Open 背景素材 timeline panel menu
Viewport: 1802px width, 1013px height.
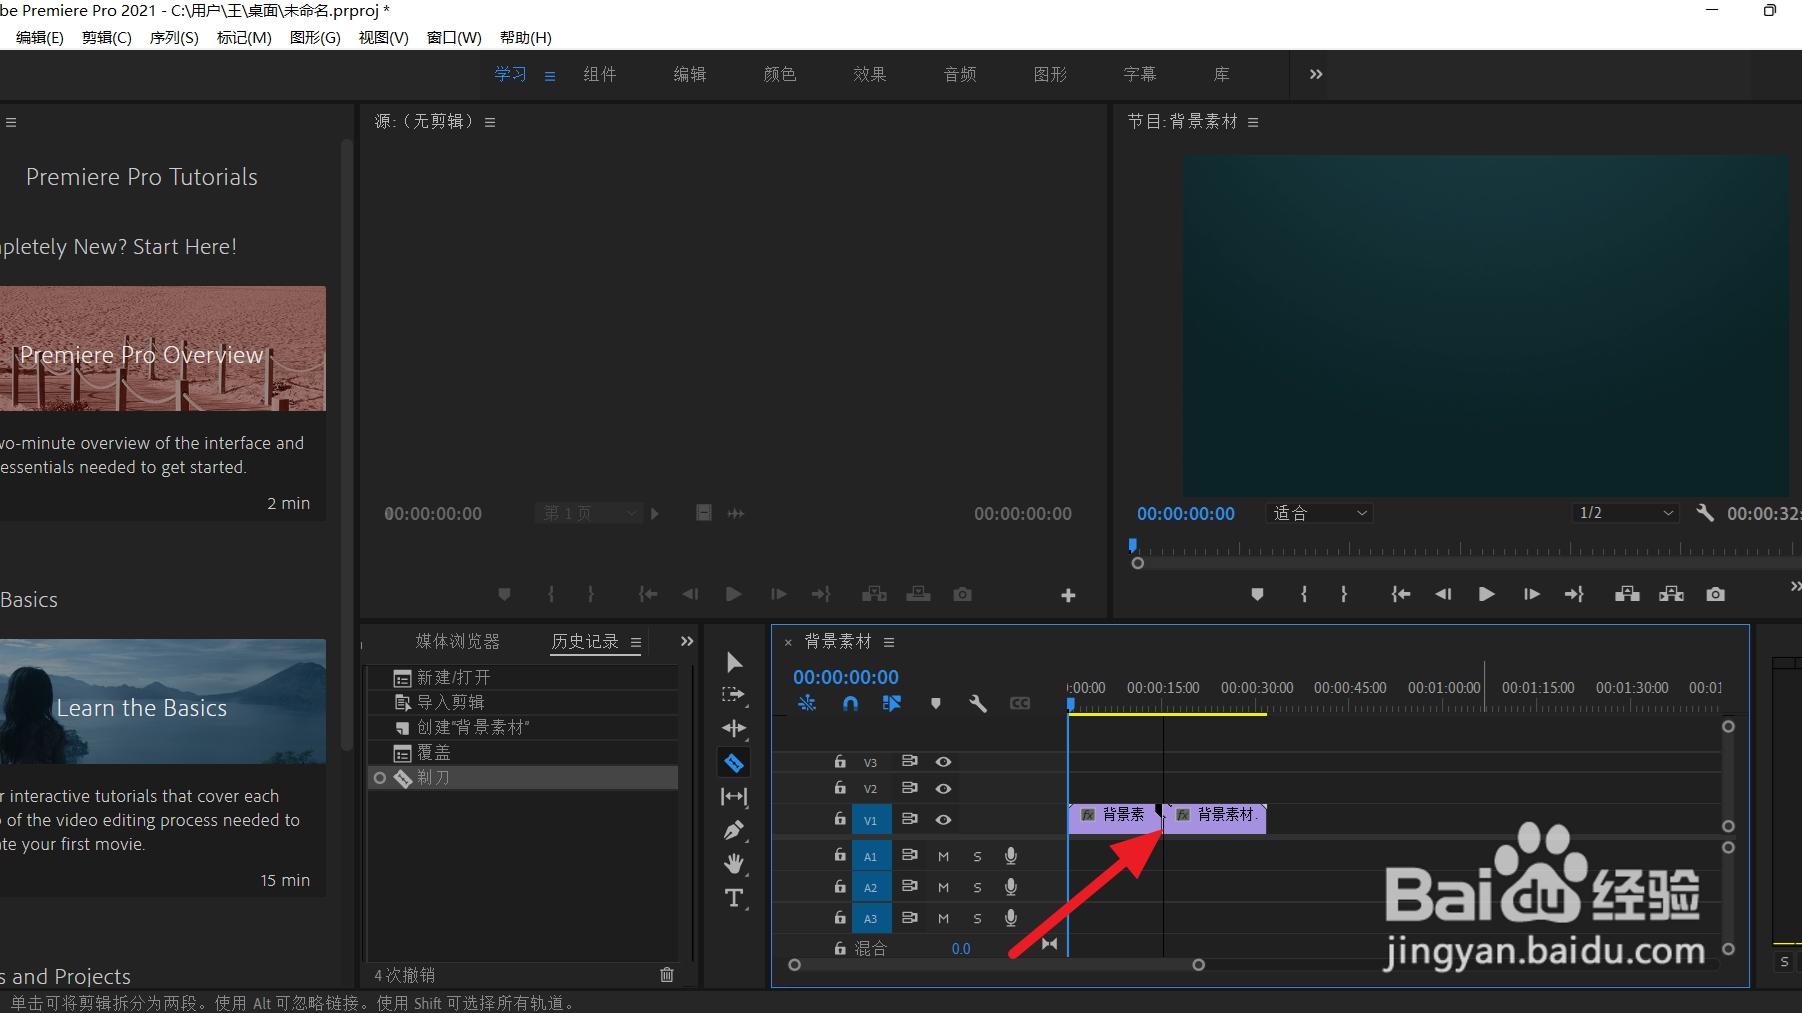889,642
